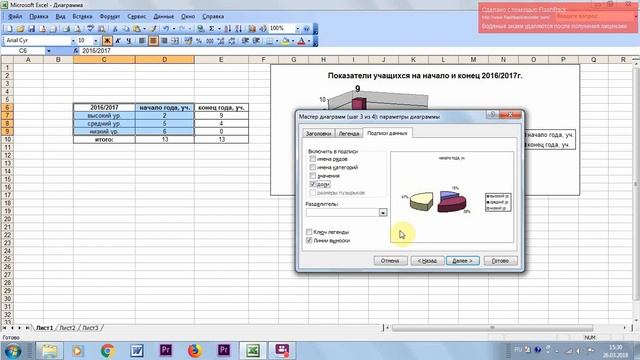This screenshot has height=360, width=640.
Task: Open the Правка menu
Action: [x=39, y=17]
